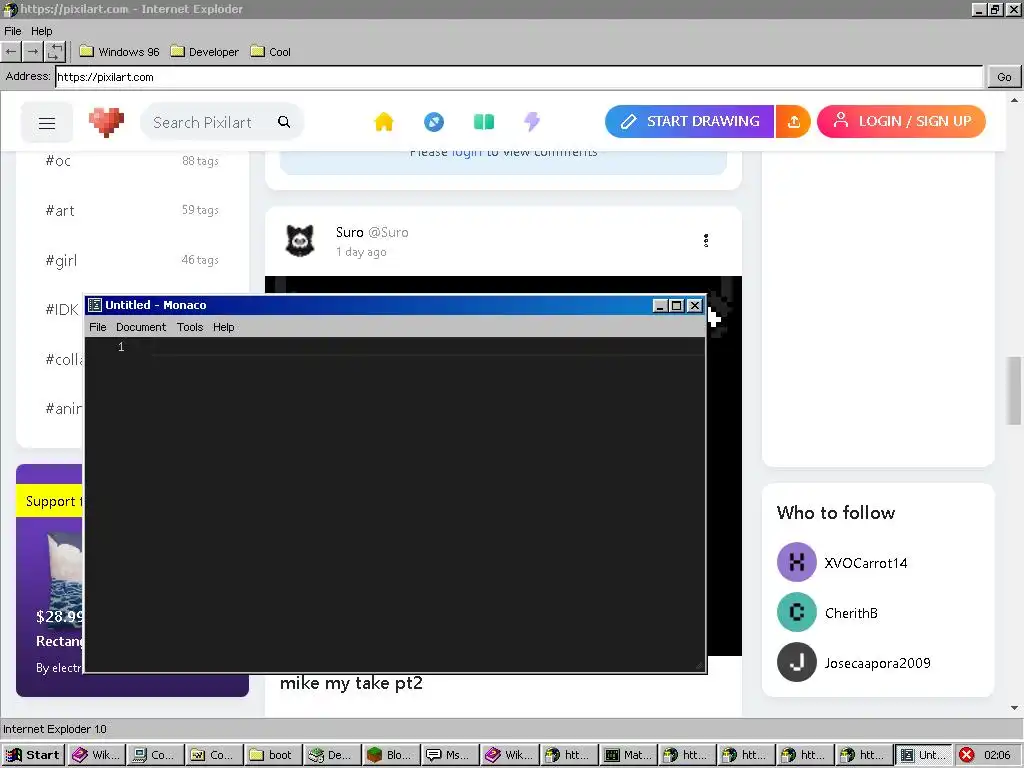Open the @Suro profile handle
Image resolution: width=1024 pixels, height=768 pixels.
click(389, 232)
